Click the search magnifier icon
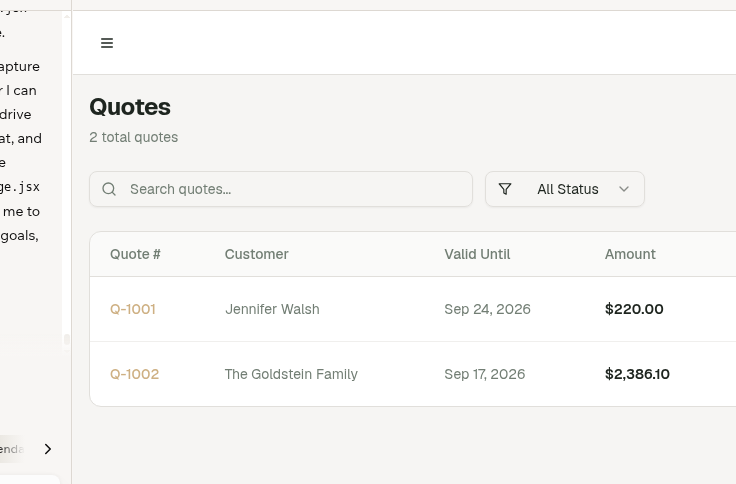The height and width of the screenshot is (484, 736). coord(109,189)
